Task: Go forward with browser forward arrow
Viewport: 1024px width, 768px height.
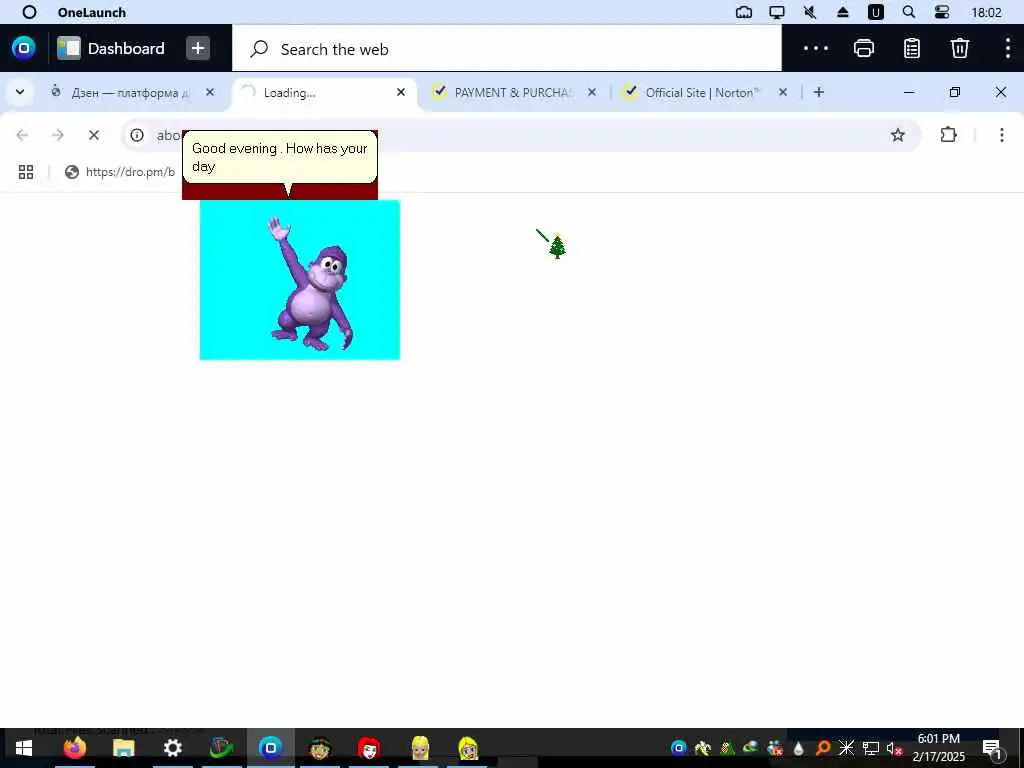Action: [x=58, y=135]
